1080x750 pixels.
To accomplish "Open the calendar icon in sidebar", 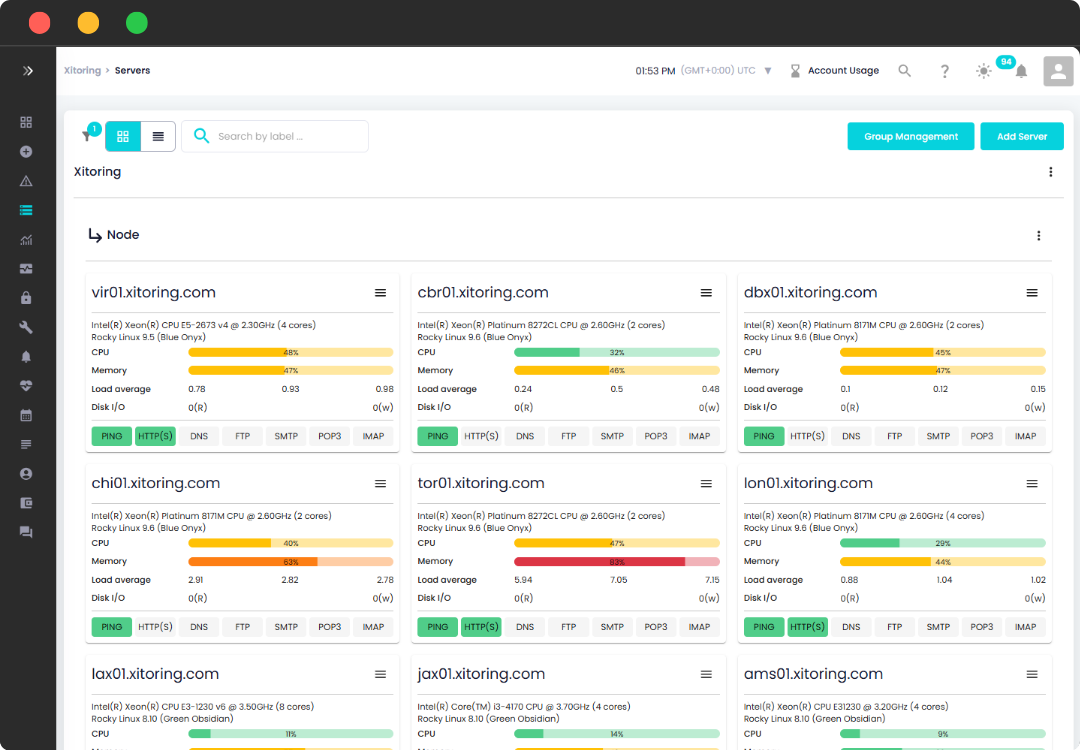I will click(x=26, y=415).
